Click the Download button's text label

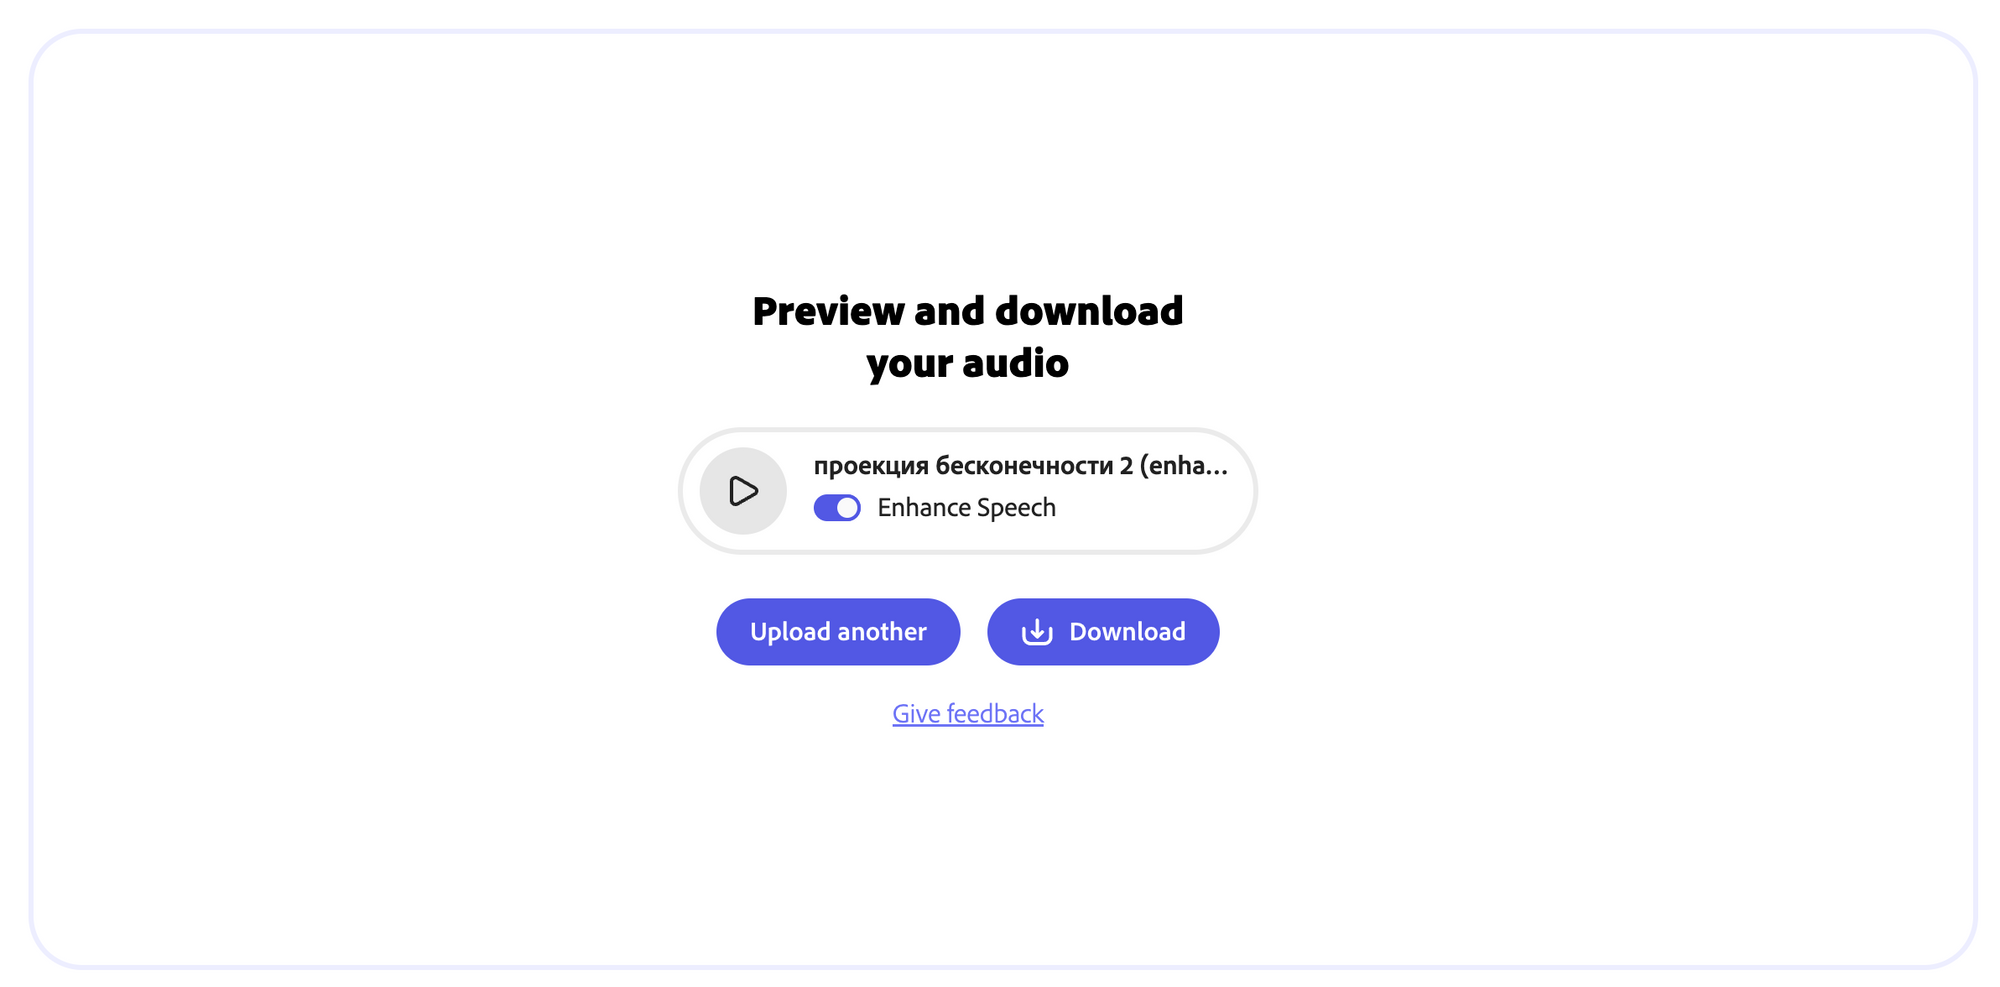click(1127, 632)
